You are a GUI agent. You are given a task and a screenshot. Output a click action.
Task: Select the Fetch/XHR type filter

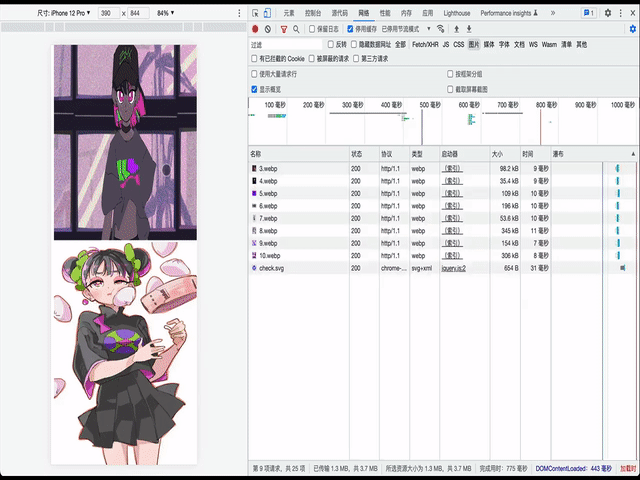(x=425, y=44)
